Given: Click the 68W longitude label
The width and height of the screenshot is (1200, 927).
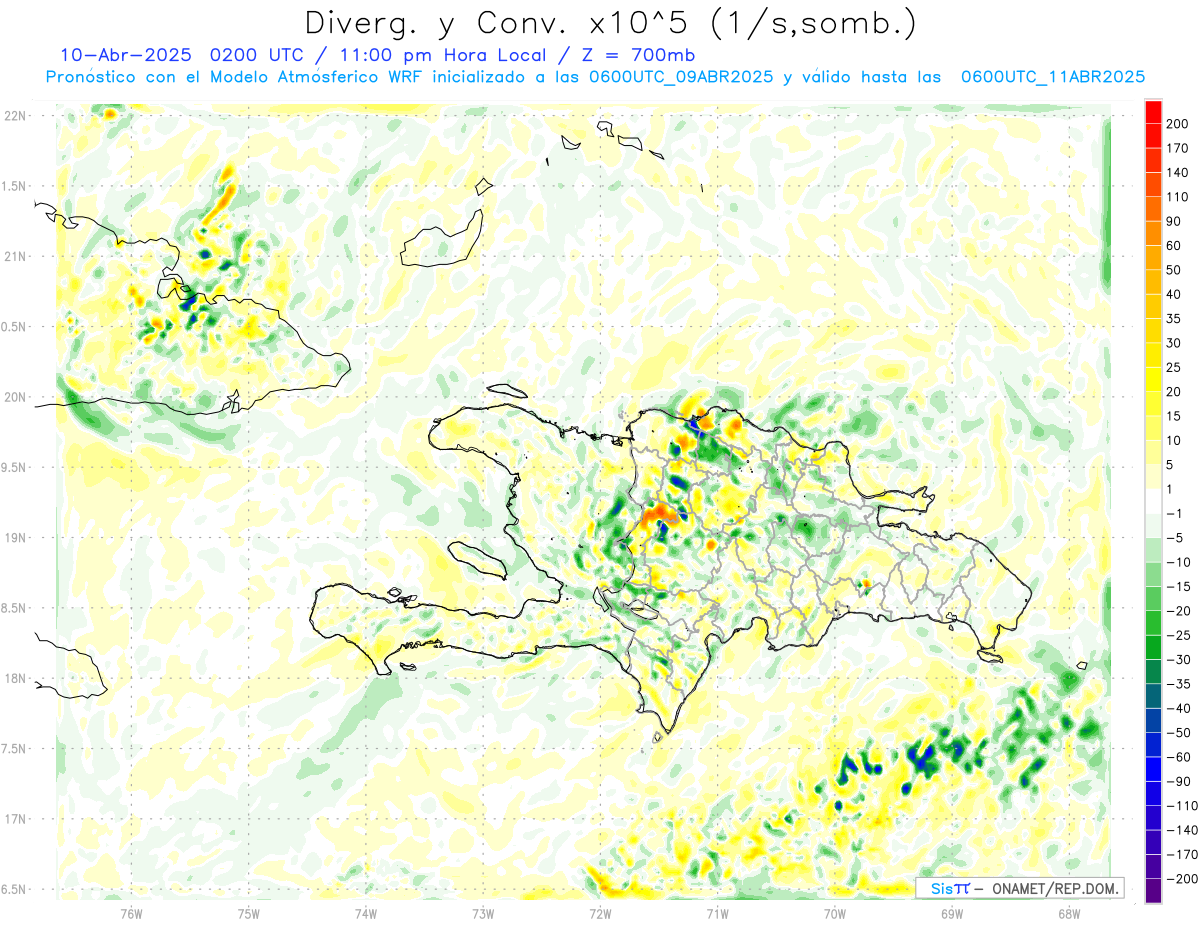Looking at the screenshot, I should click(1069, 913).
